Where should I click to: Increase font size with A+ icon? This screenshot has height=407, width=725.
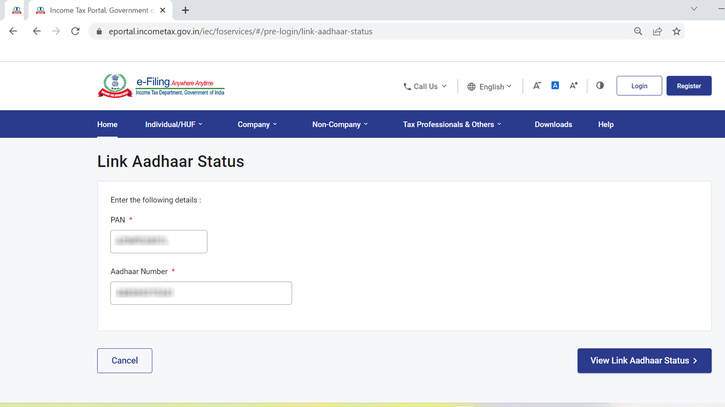[573, 86]
